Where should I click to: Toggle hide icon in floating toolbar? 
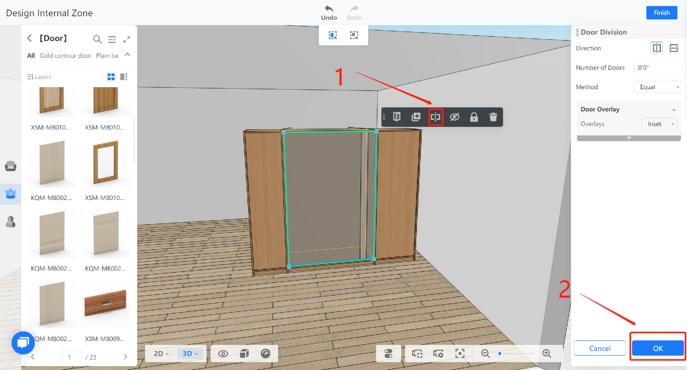[455, 117]
